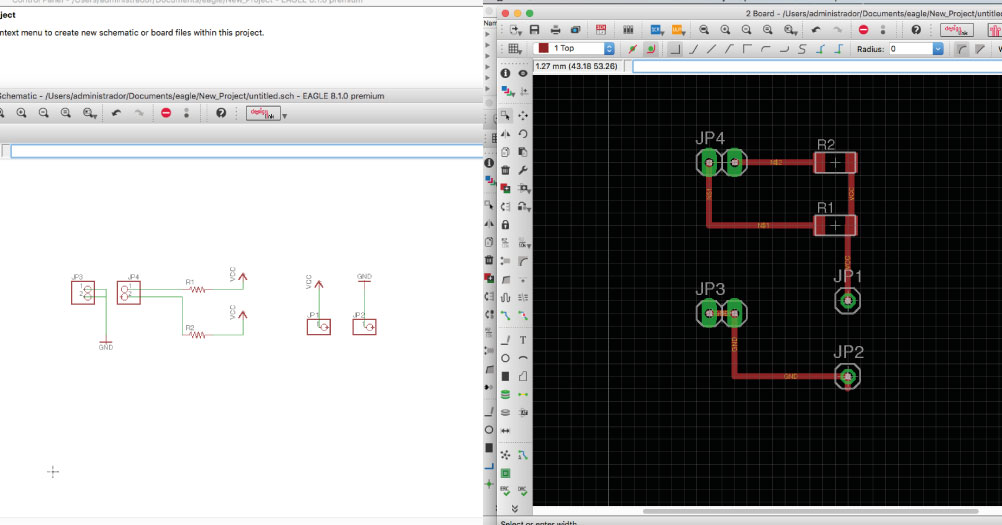1002x525 pixels.
Task: Toggle the red-slash follow-me router button
Action: click(x=633, y=49)
